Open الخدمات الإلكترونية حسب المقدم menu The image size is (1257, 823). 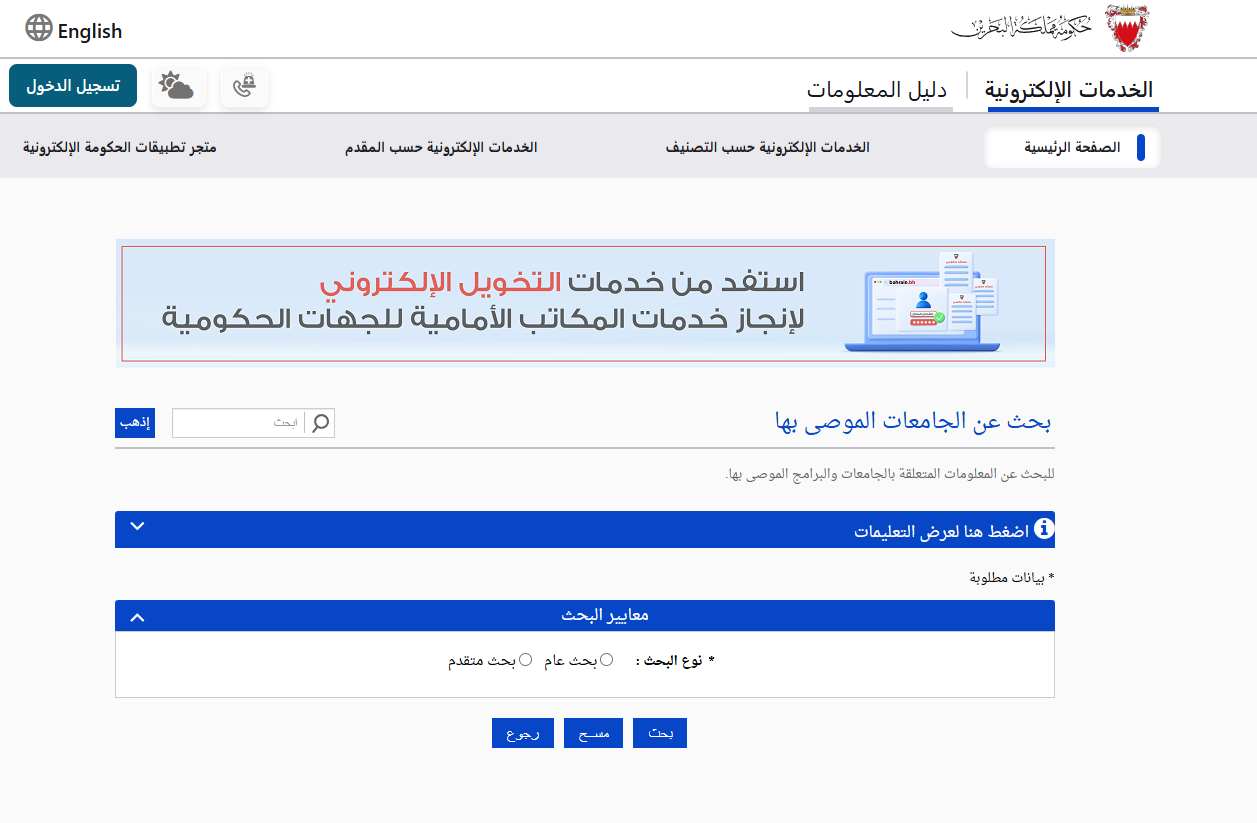coord(441,147)
